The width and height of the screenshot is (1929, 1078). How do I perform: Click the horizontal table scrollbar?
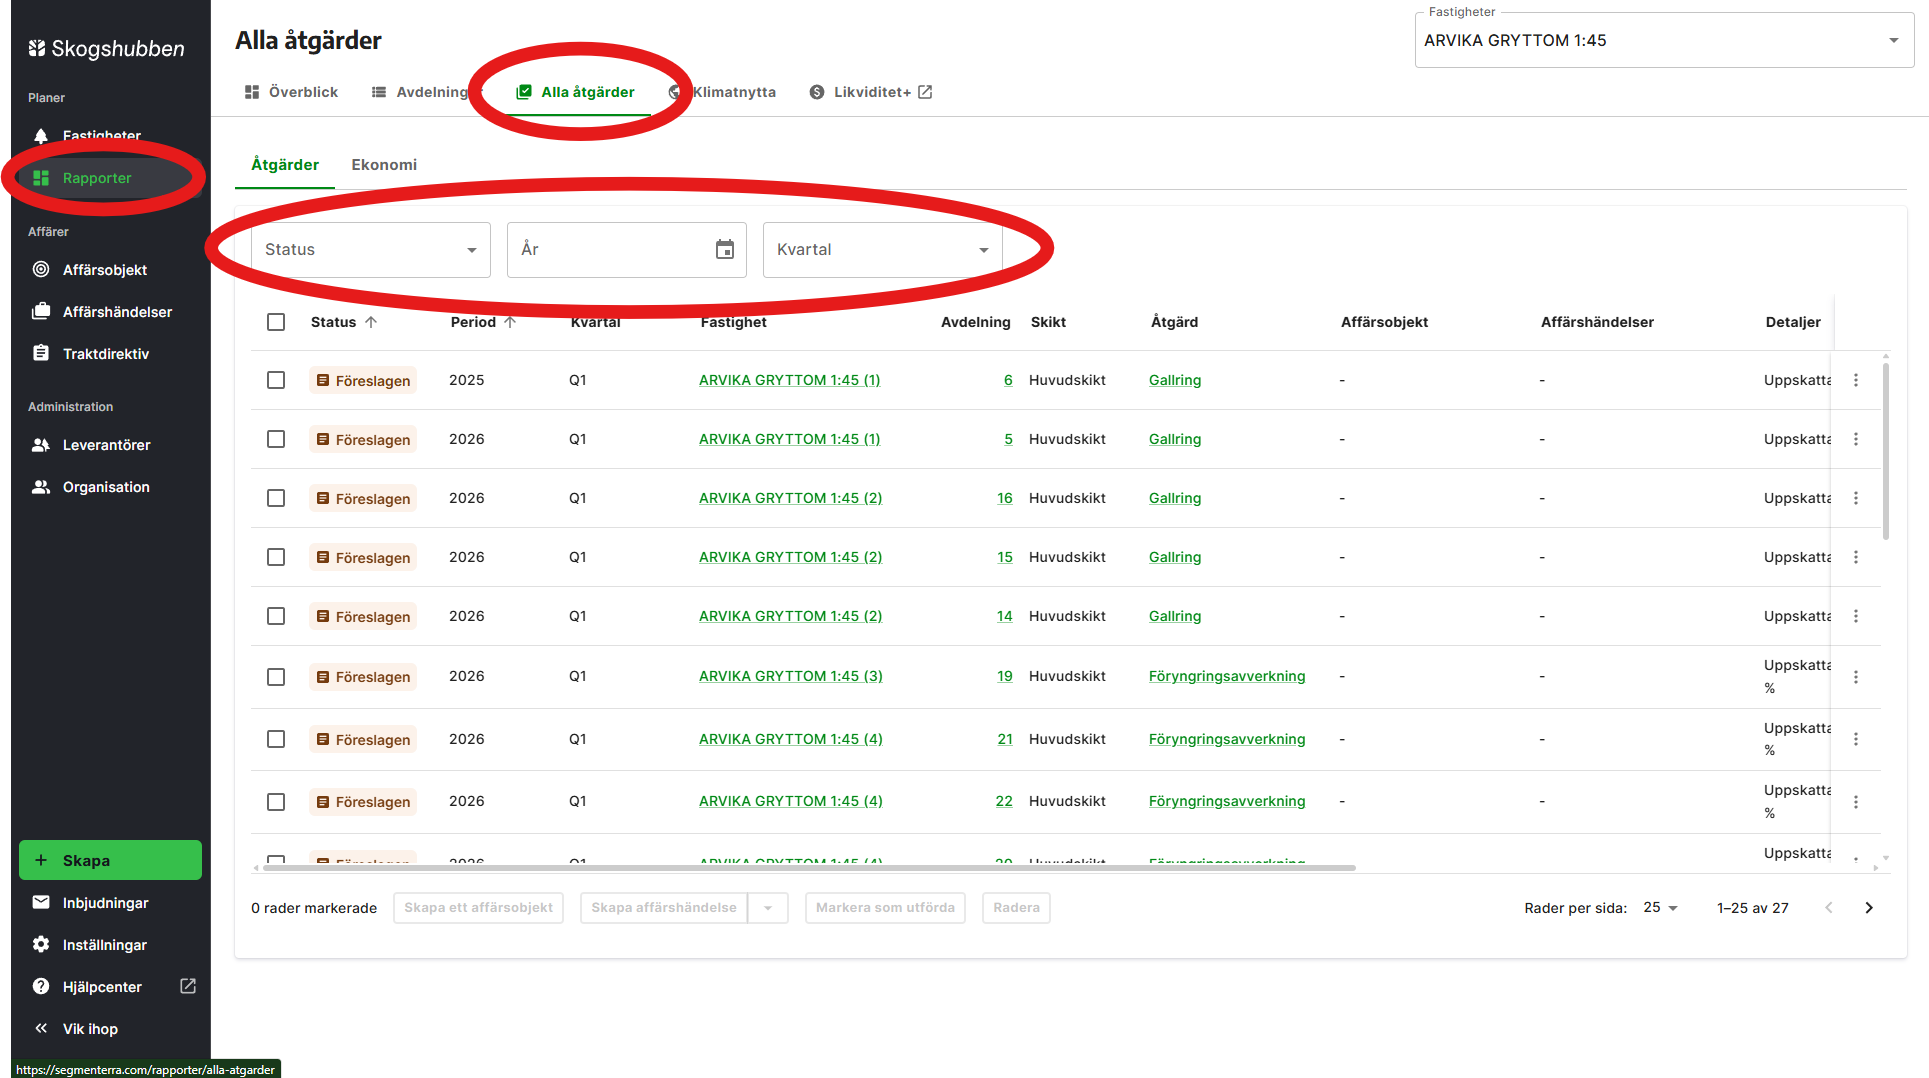click(809, 868)
